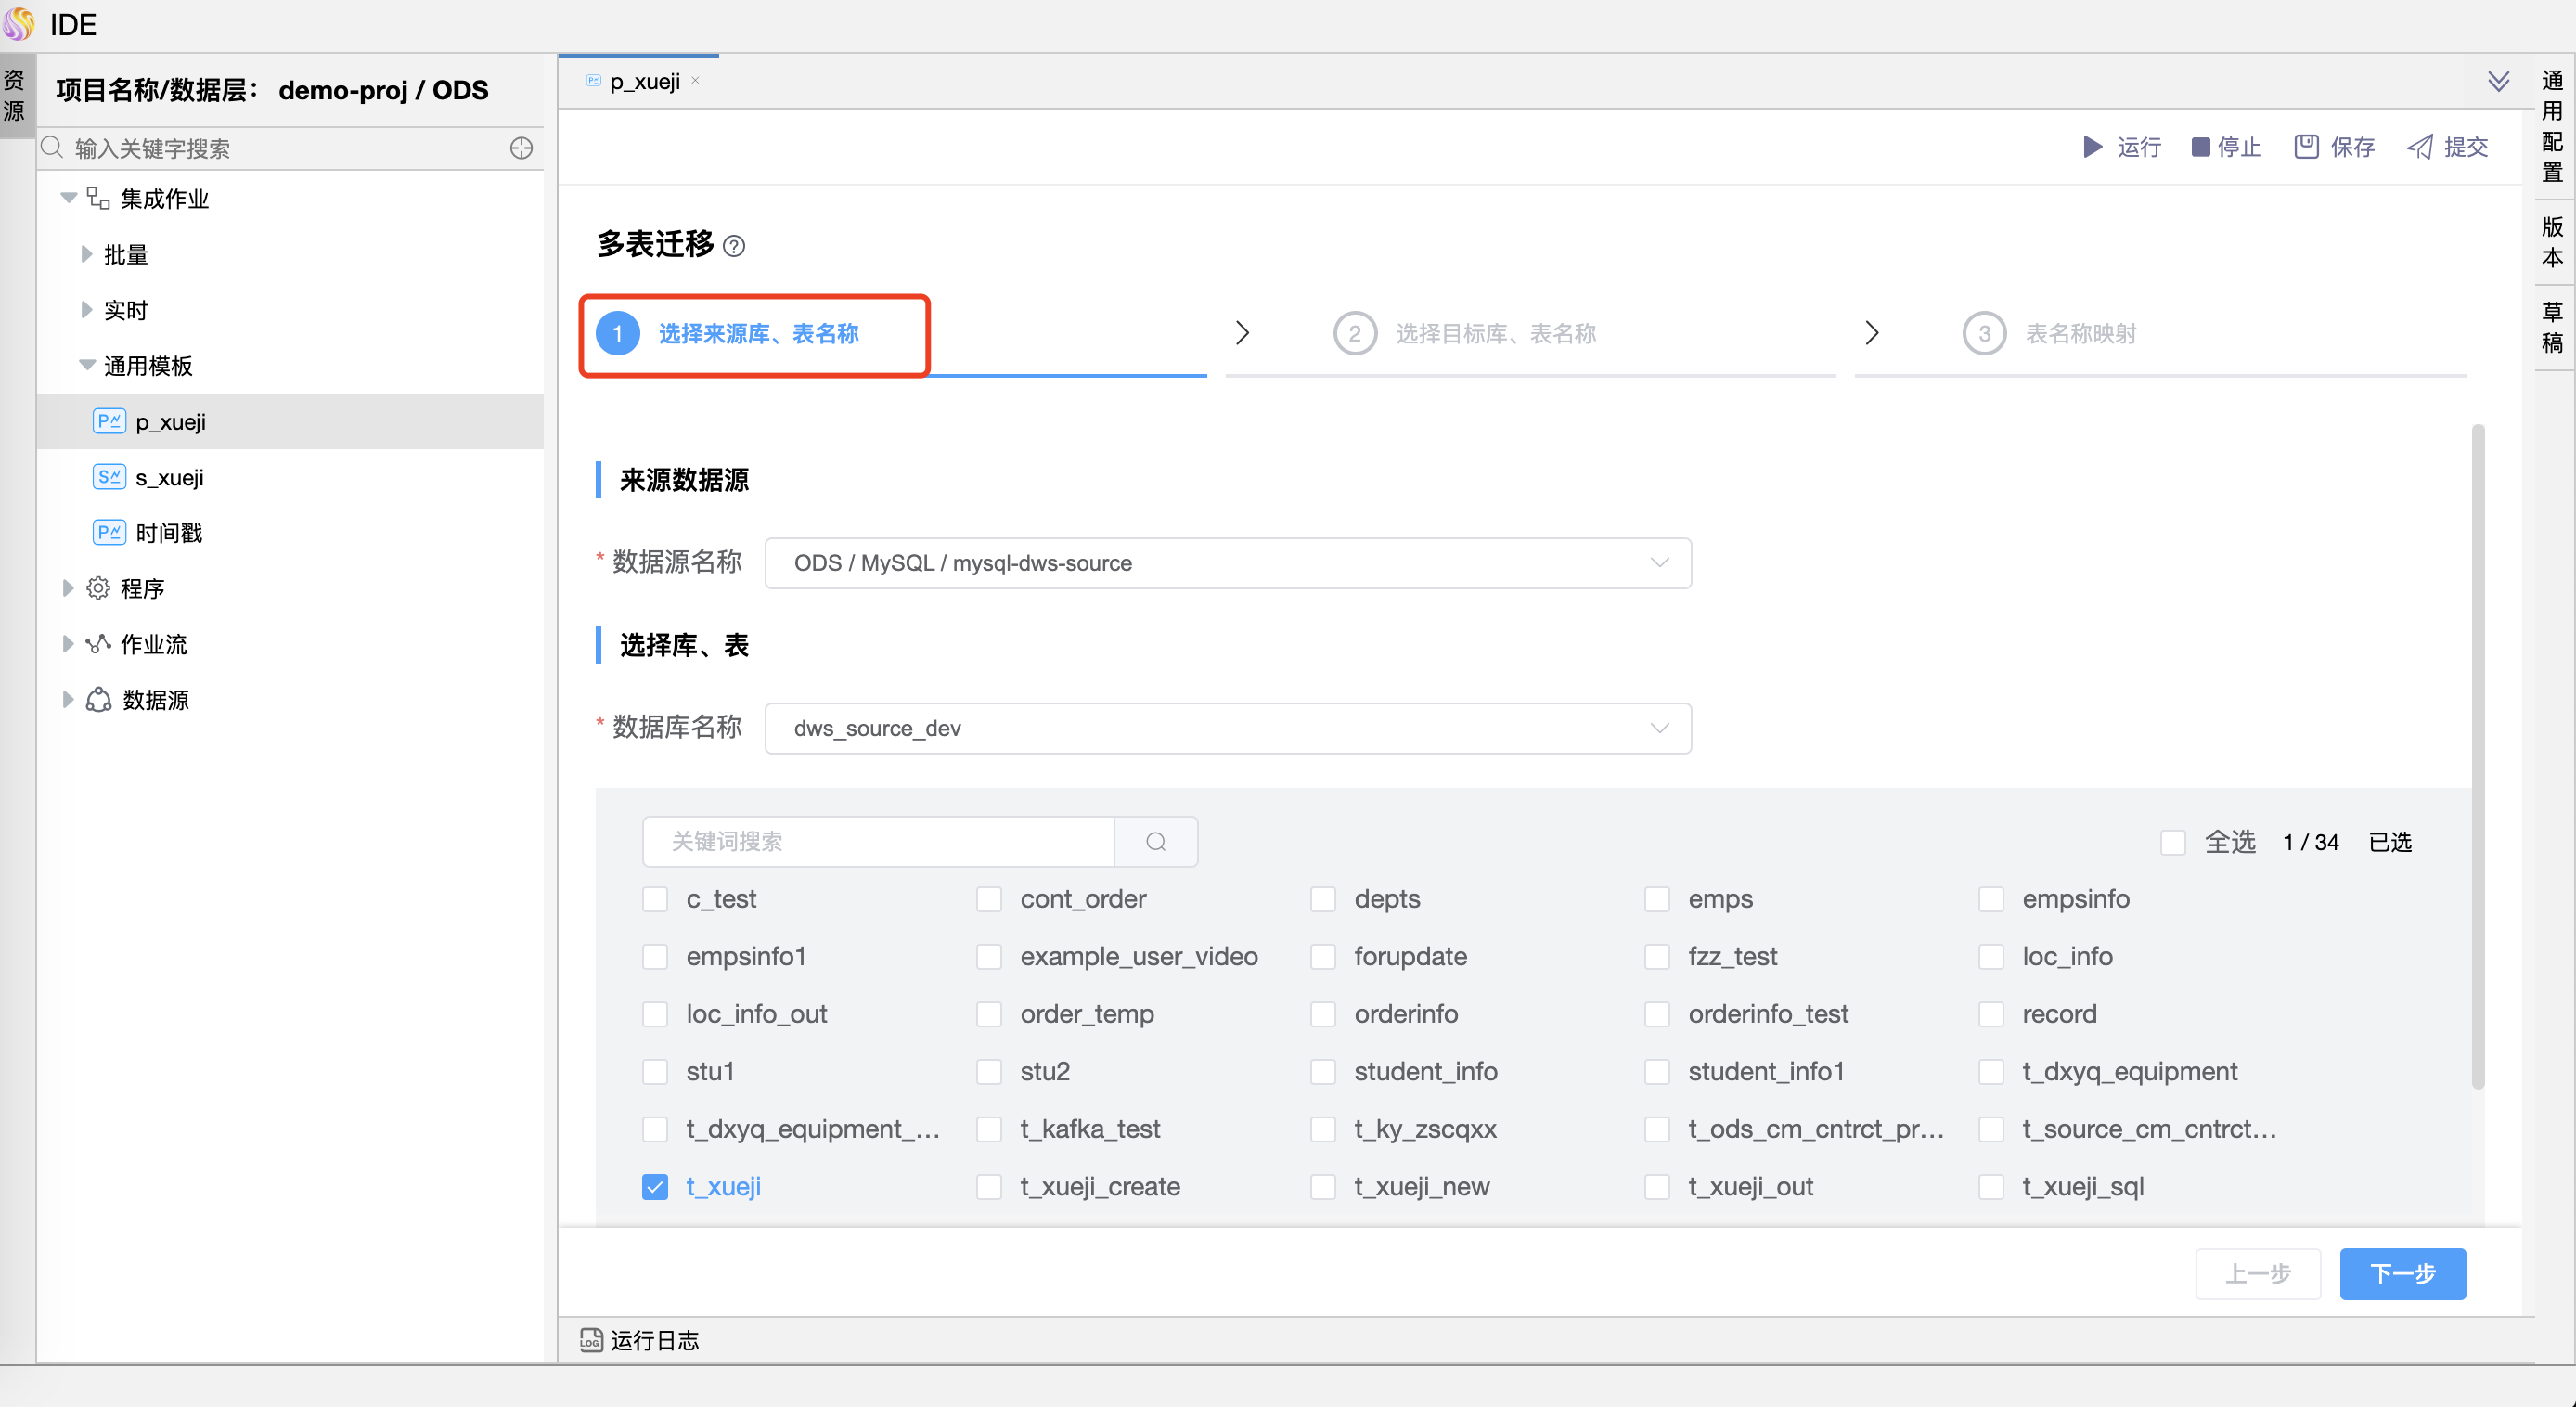Click the magnifier icon in table keyword search
The height and width of the screenshot is (1407, 2576).
point(1156,842)
